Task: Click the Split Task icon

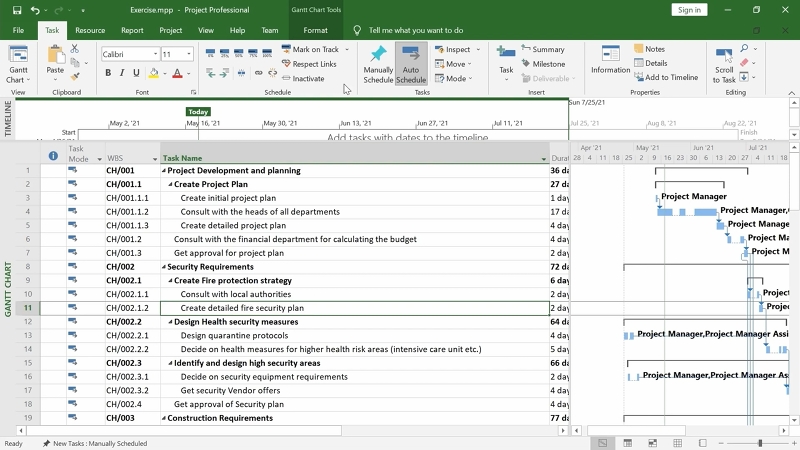Action: (x=241, y=73)
